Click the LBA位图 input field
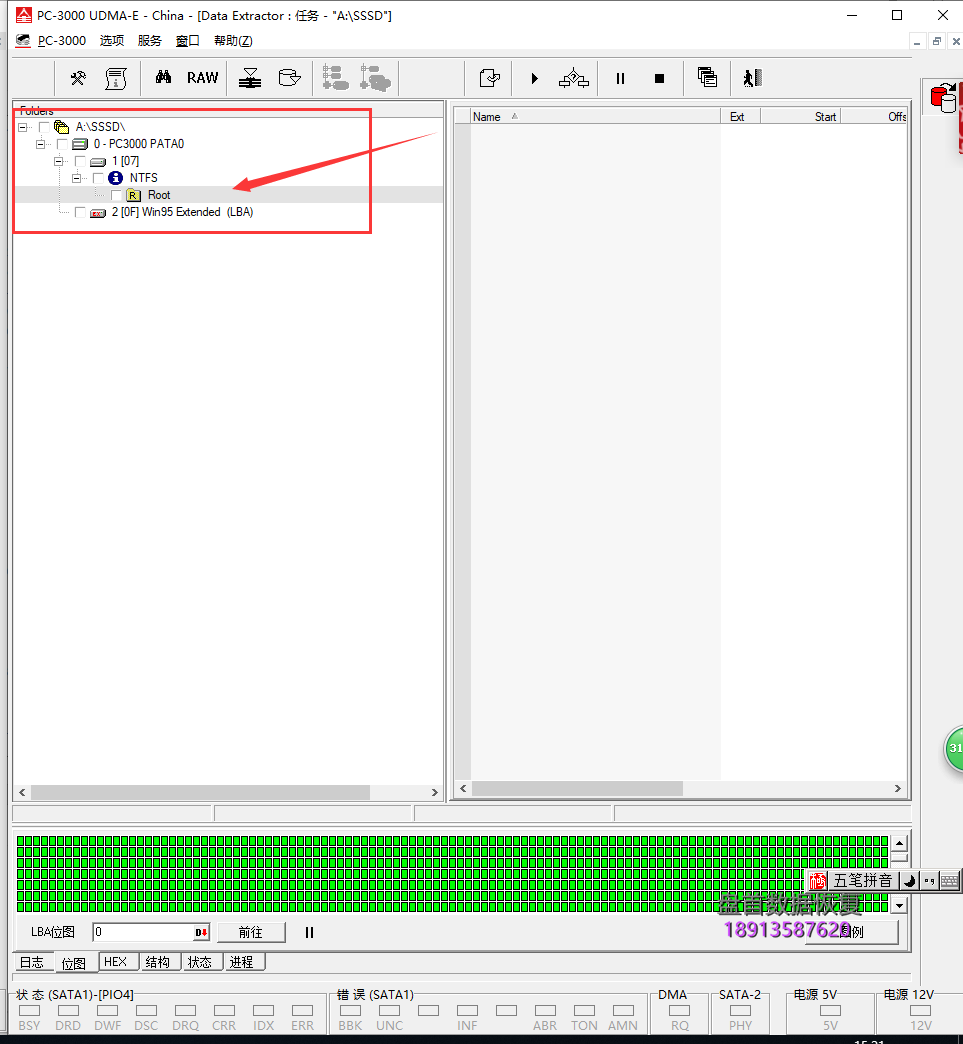 [x=142, y=932]
